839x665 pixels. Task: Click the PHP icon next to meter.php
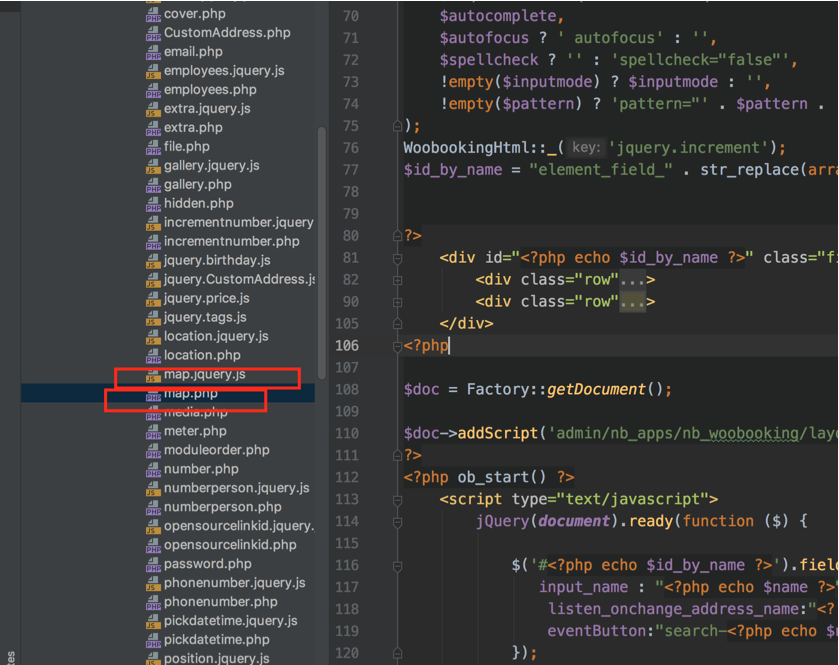point(153,432)
